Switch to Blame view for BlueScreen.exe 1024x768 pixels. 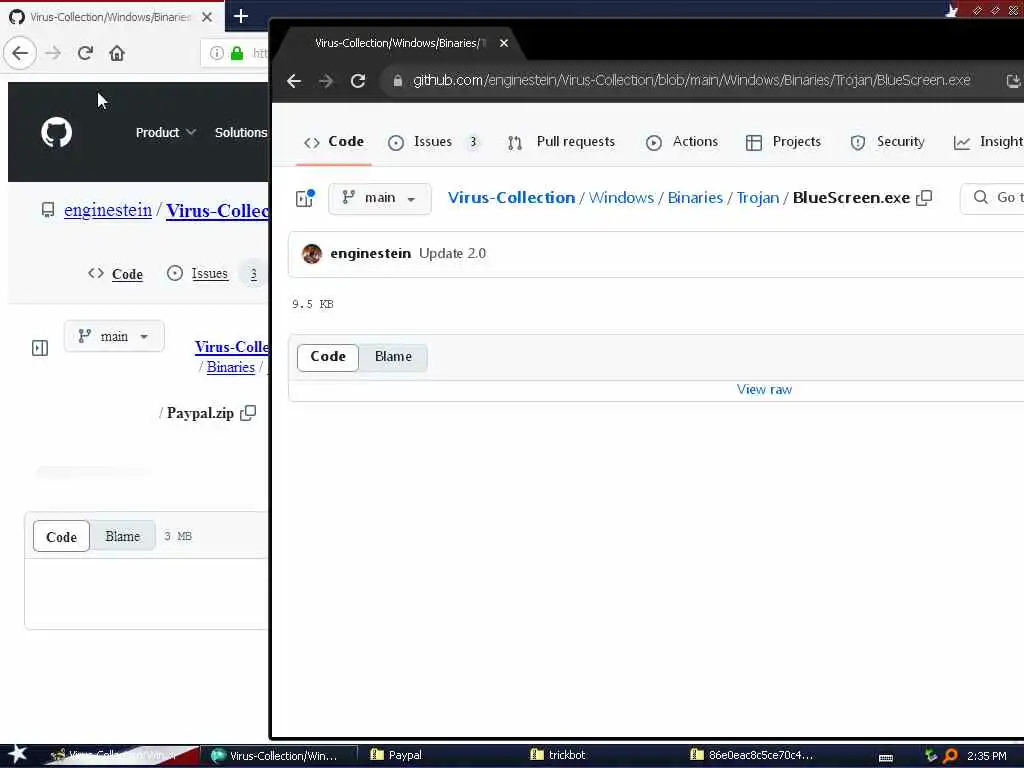(x=393, y=357)
